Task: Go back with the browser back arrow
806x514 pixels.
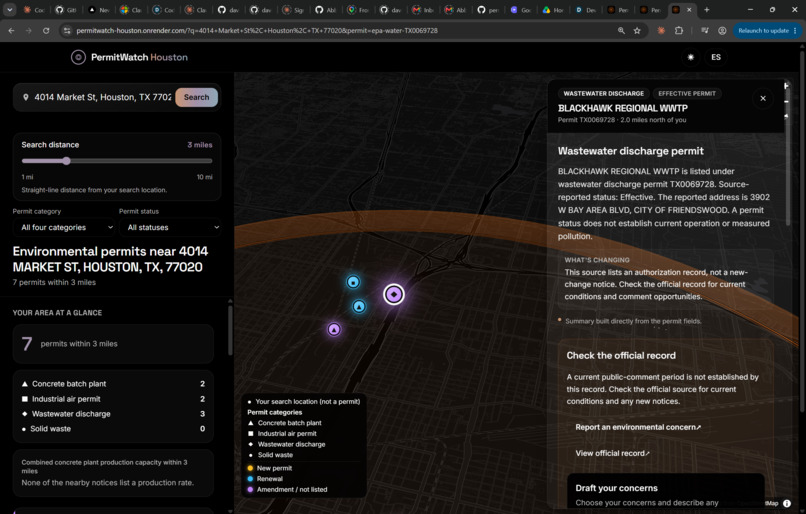Action: point(11,31)
